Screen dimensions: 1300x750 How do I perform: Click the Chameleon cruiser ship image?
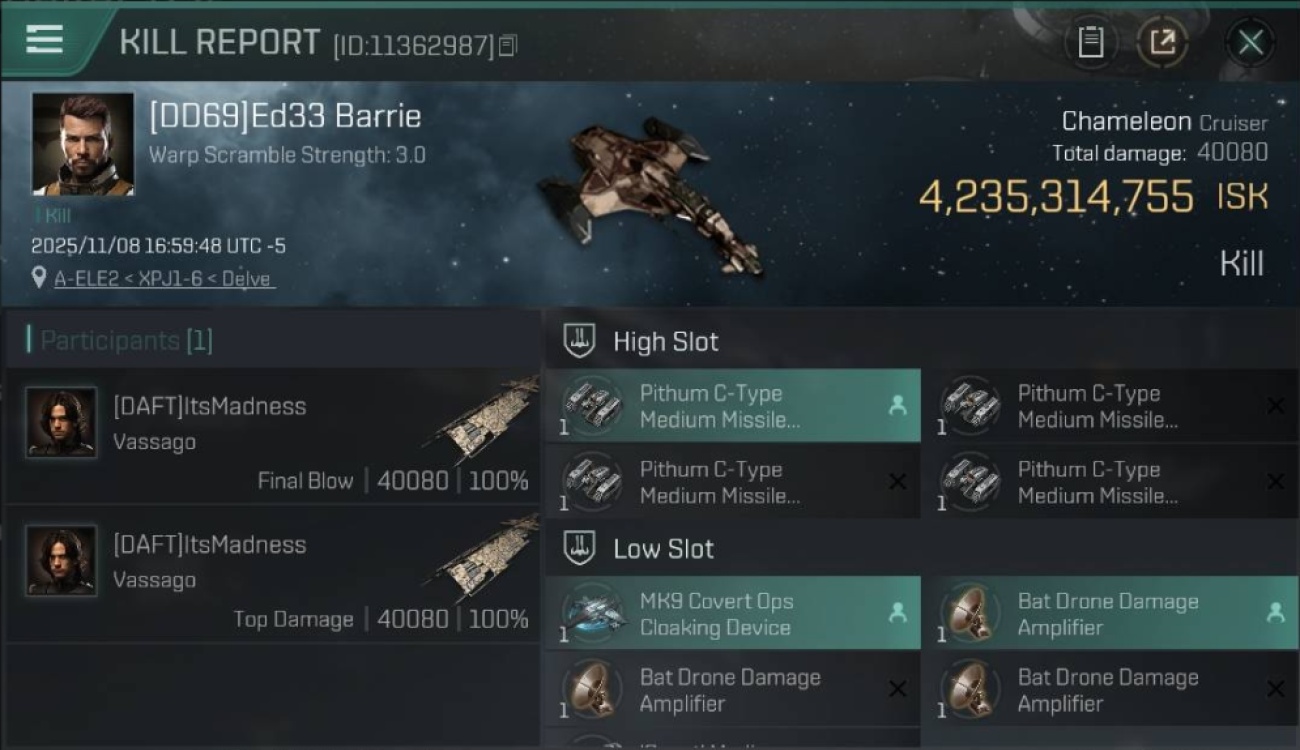click(x=650, y=195)
